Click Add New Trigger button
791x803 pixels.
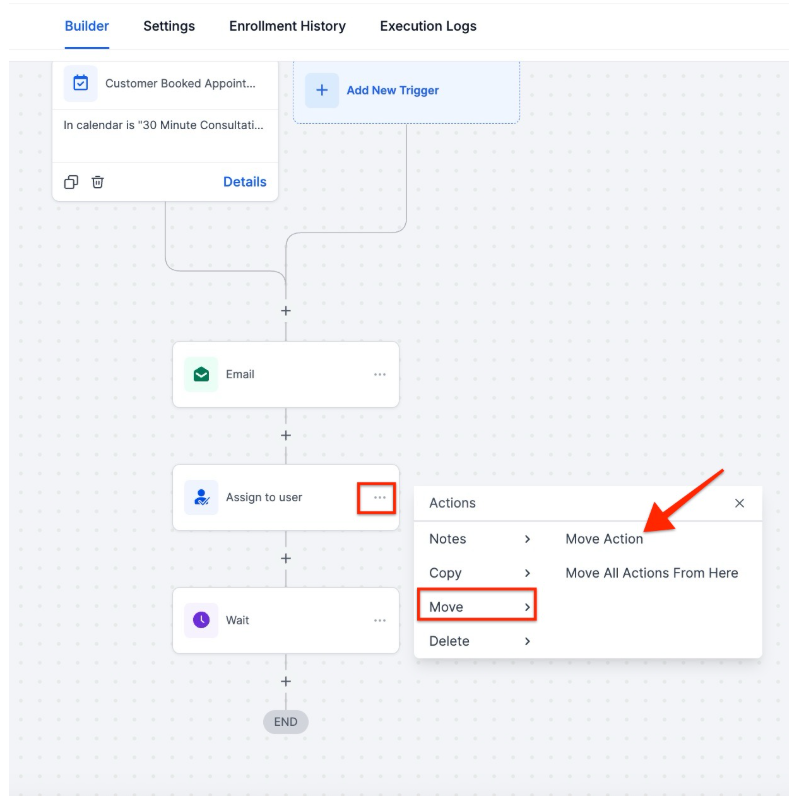click(392, 90)
